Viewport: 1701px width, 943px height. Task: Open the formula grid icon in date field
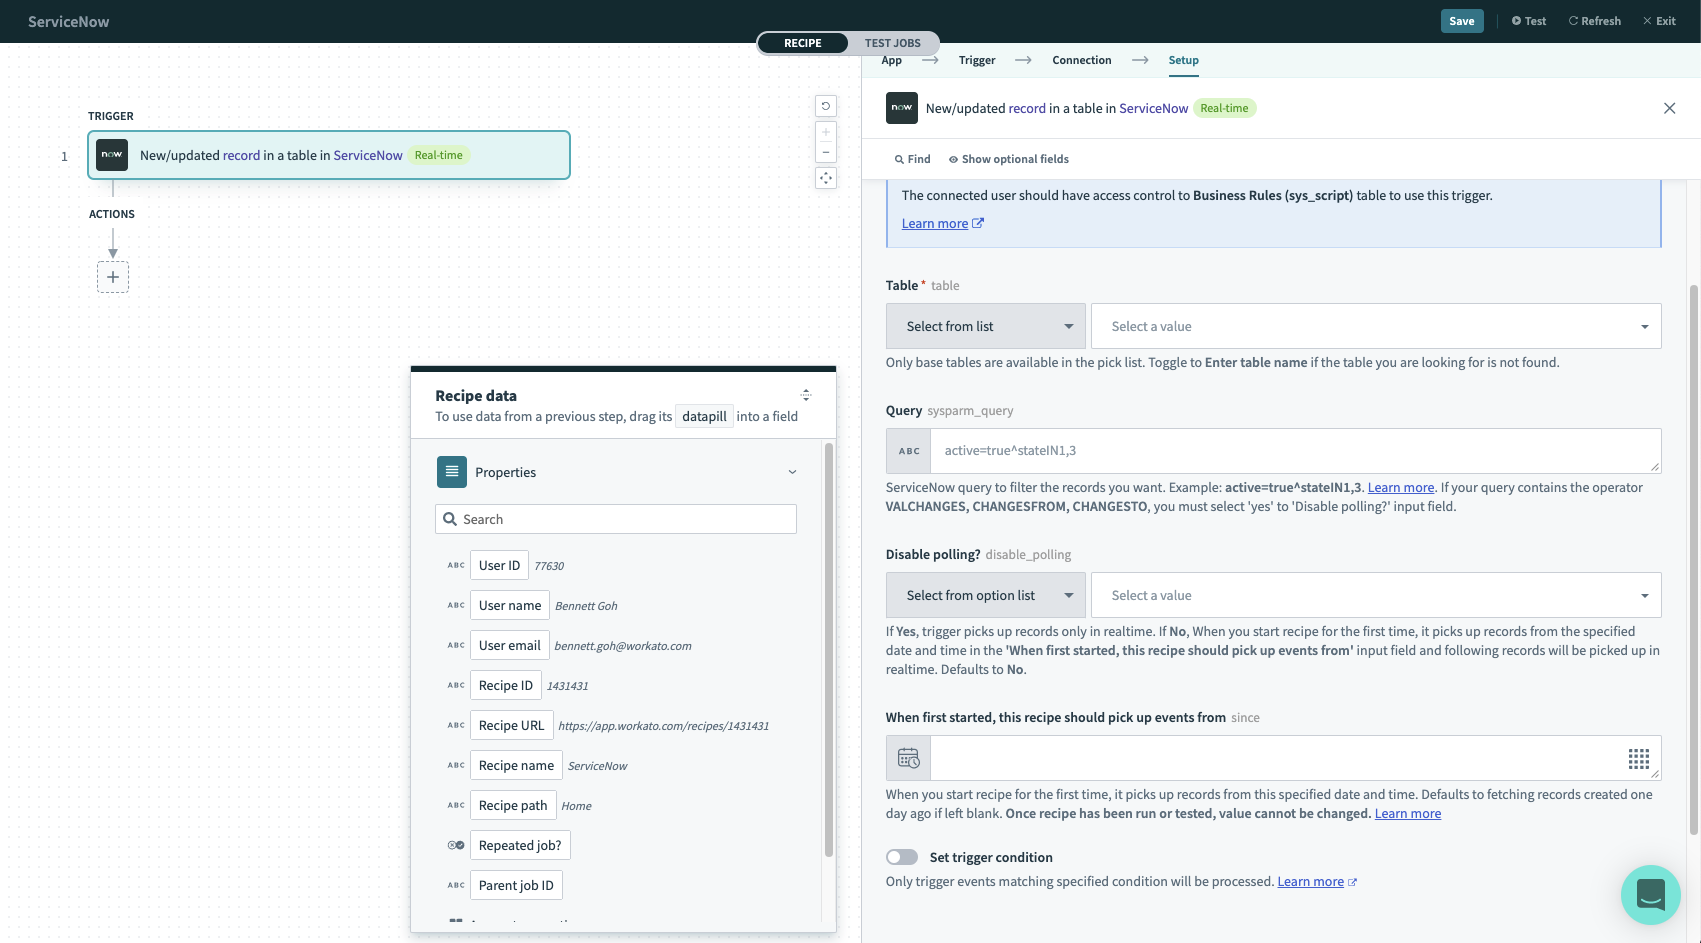click(1638, 759)
